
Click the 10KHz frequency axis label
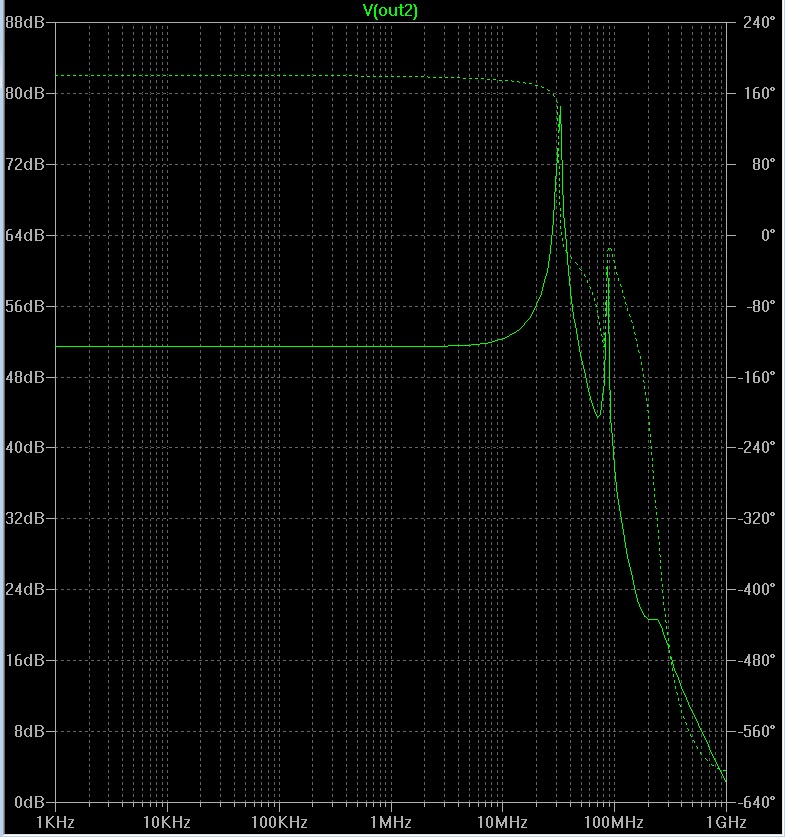coord(167,823)
